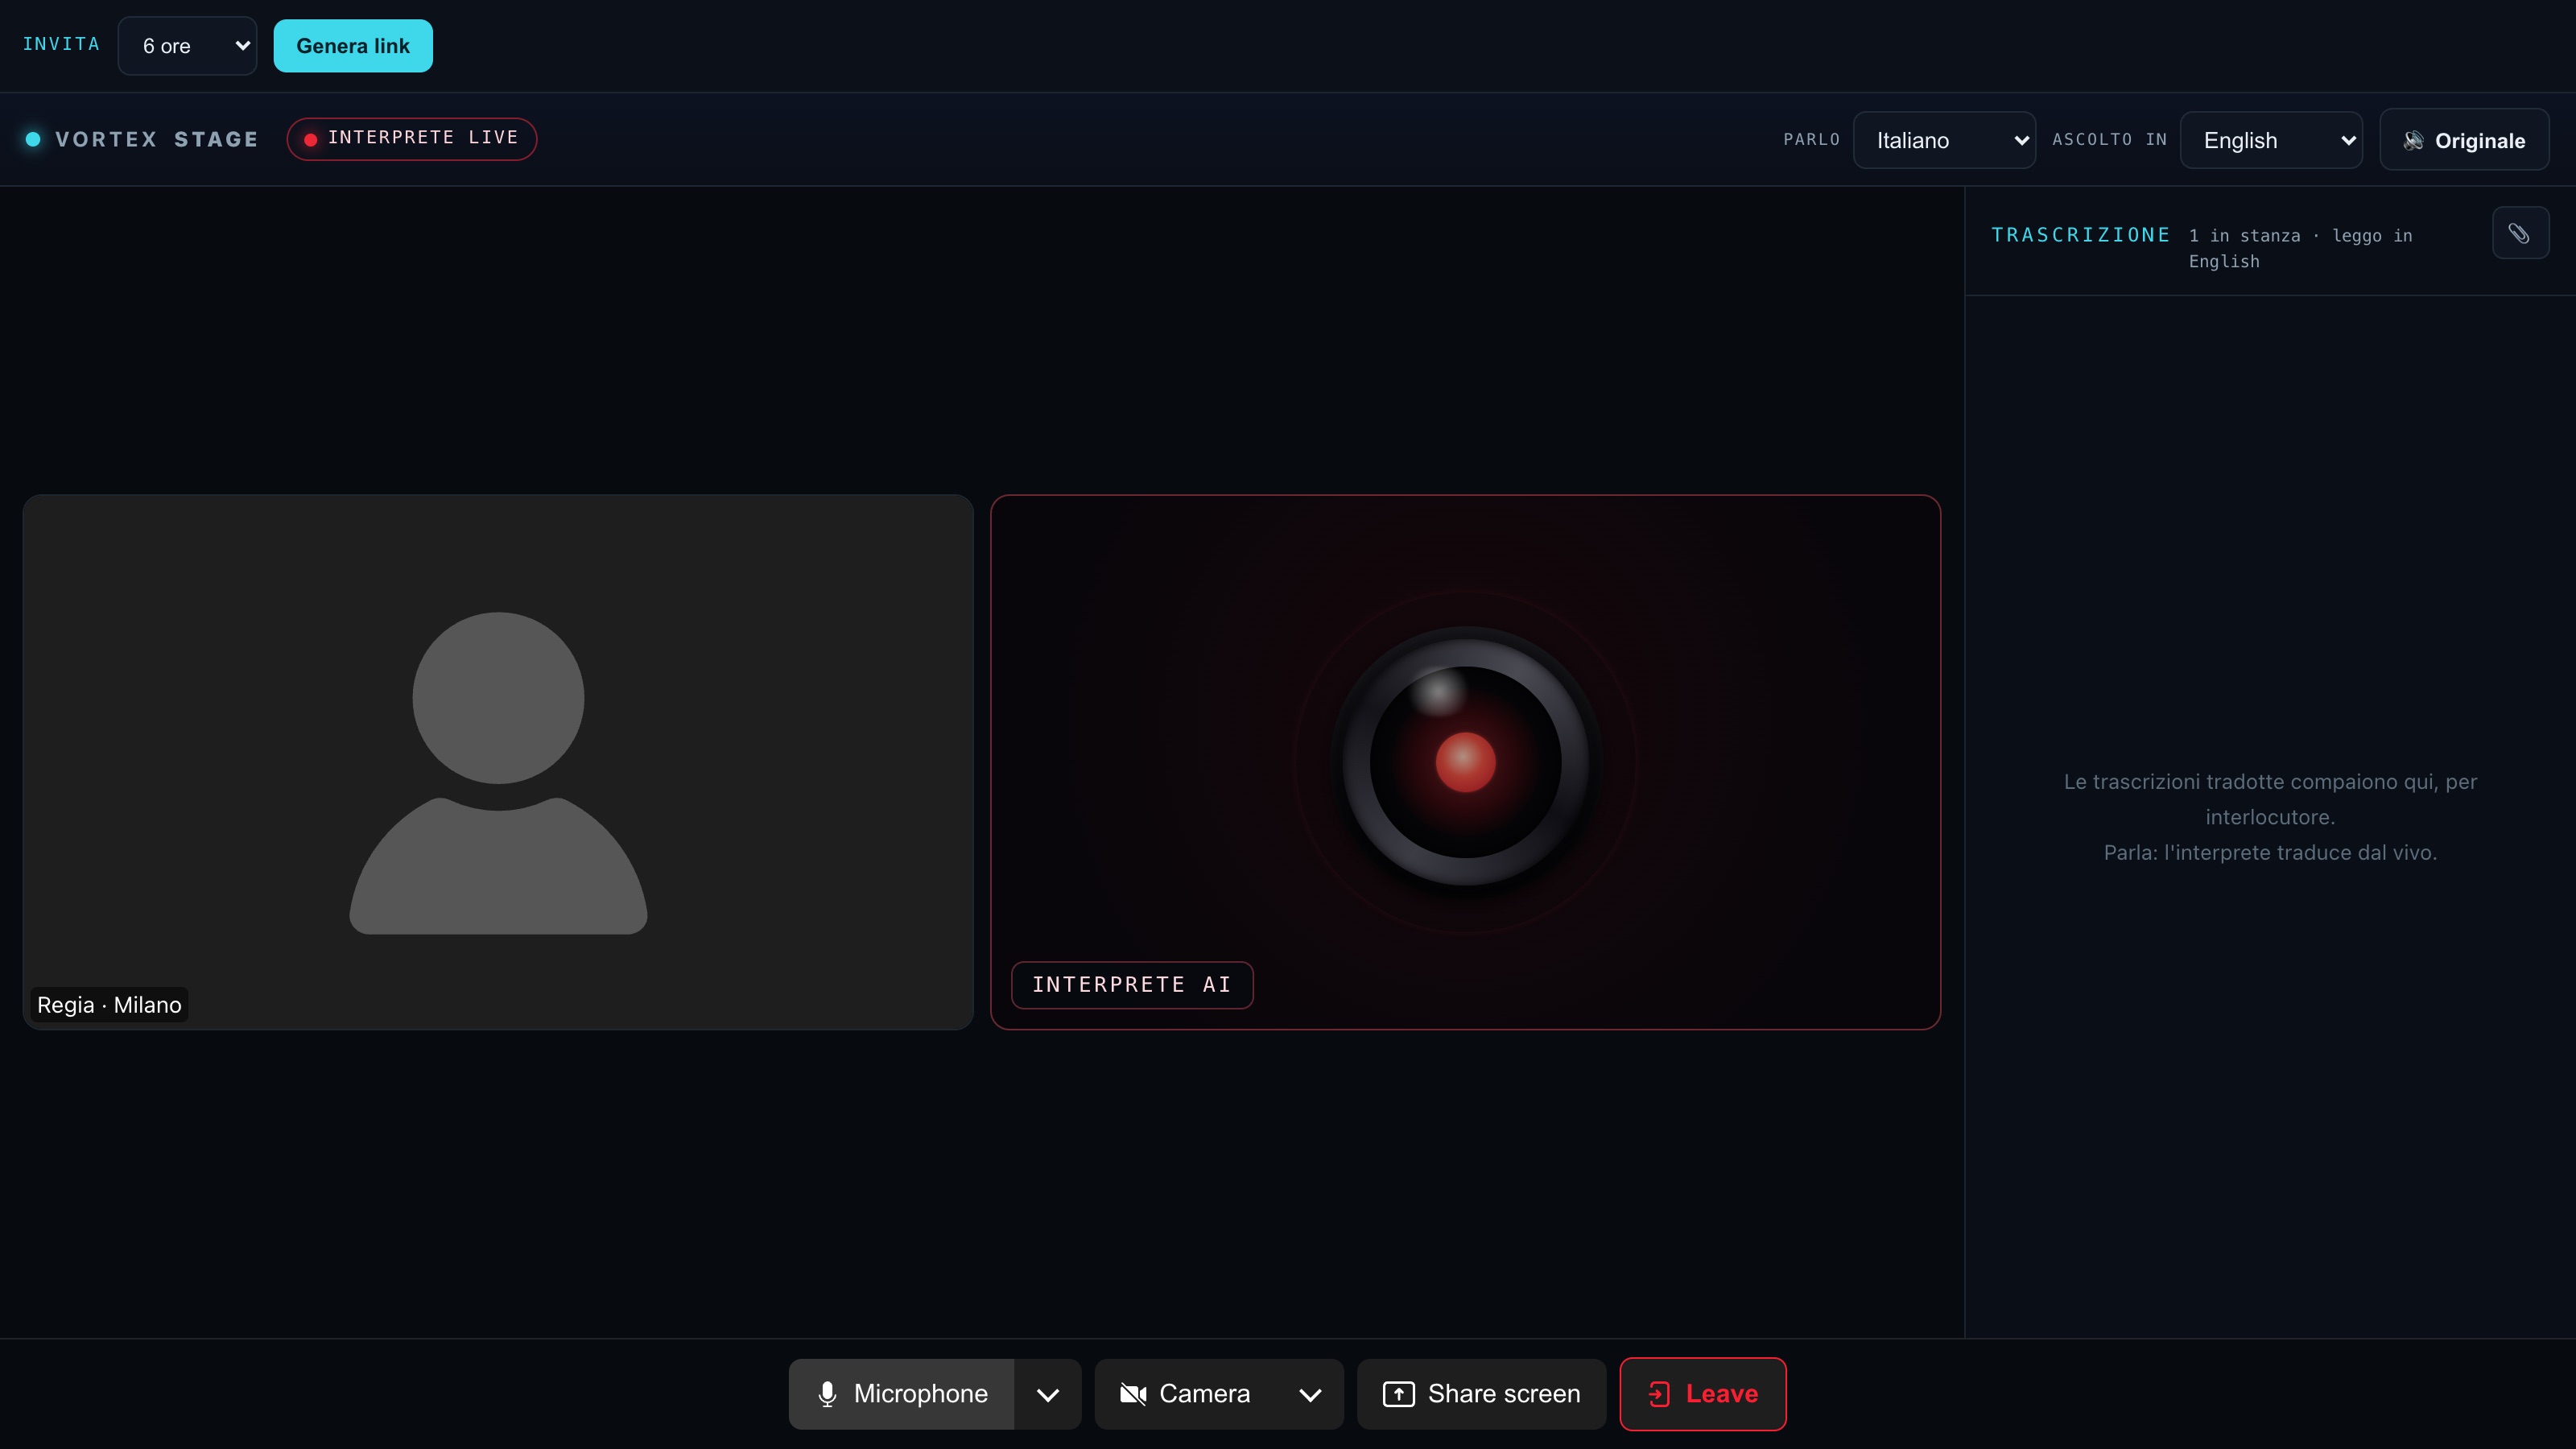
Task: Select the Regia · Milano participant tile
Action: 498,762
